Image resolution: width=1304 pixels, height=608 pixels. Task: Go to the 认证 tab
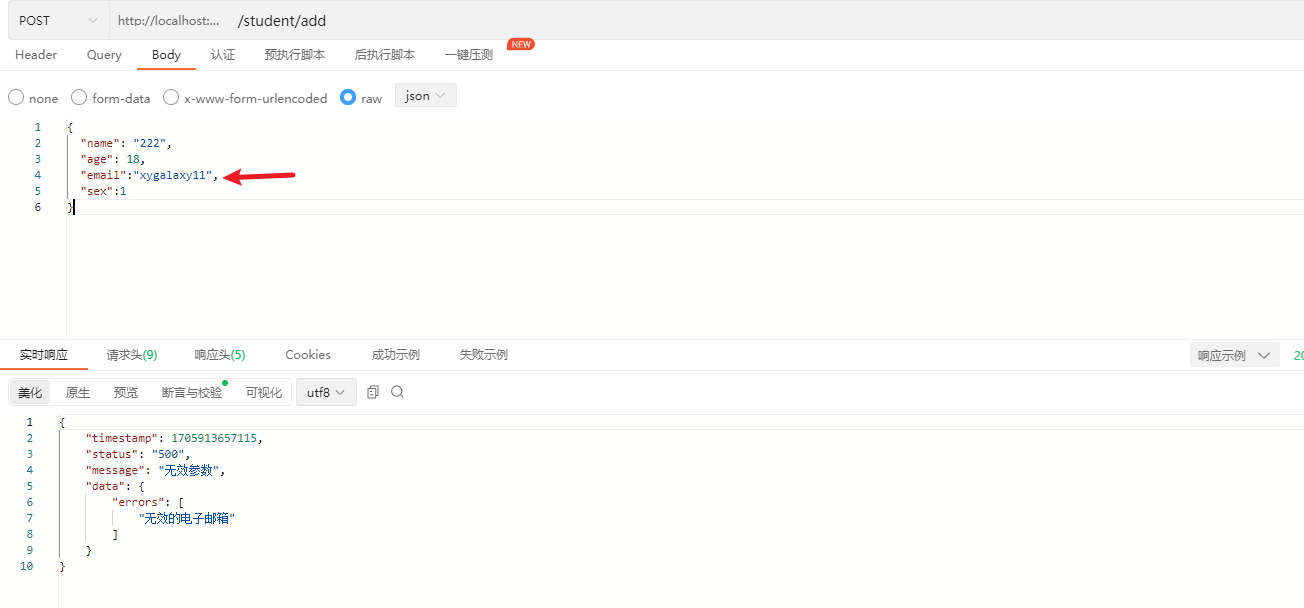(223, 55)
